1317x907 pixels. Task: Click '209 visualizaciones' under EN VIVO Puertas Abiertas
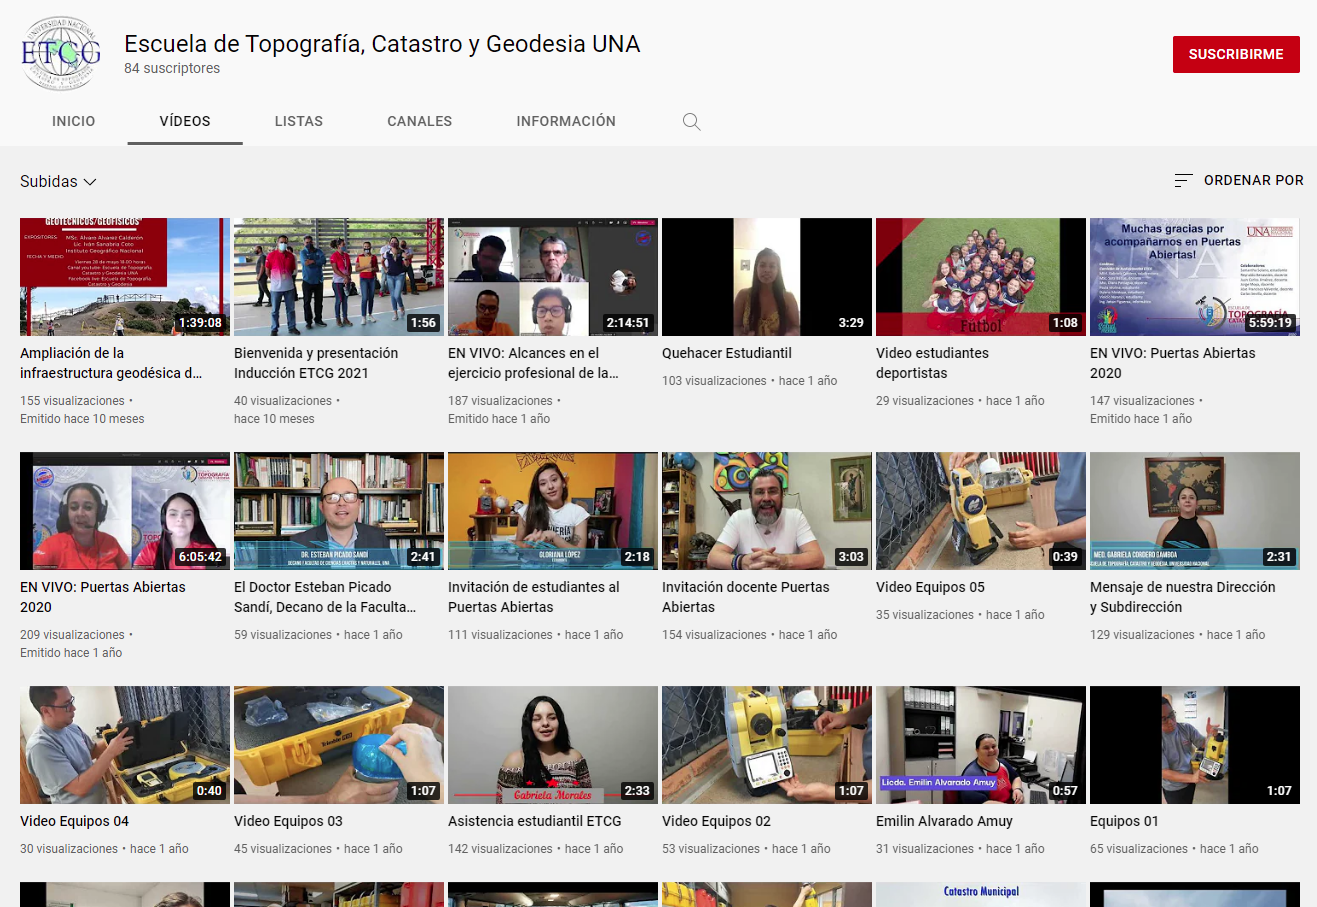pos(72,635)
